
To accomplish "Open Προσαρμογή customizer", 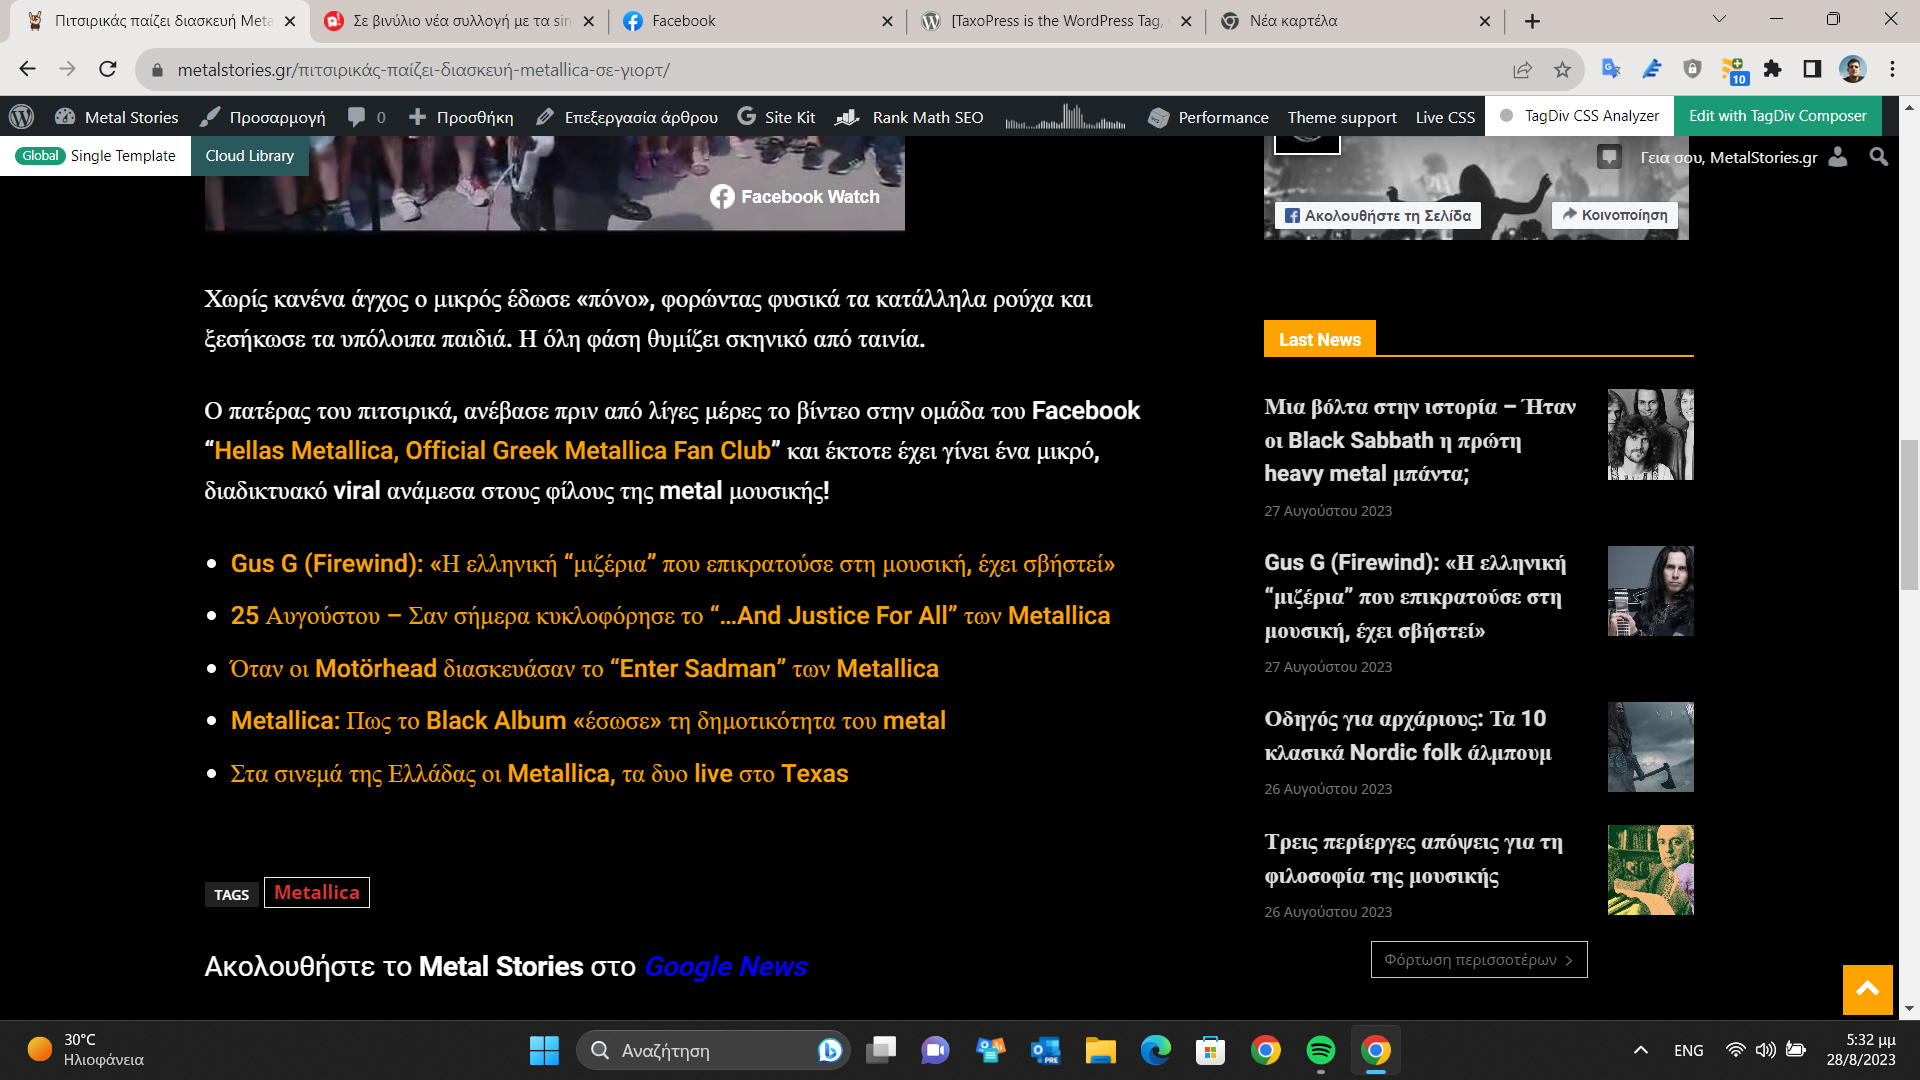I will point(263,117).
